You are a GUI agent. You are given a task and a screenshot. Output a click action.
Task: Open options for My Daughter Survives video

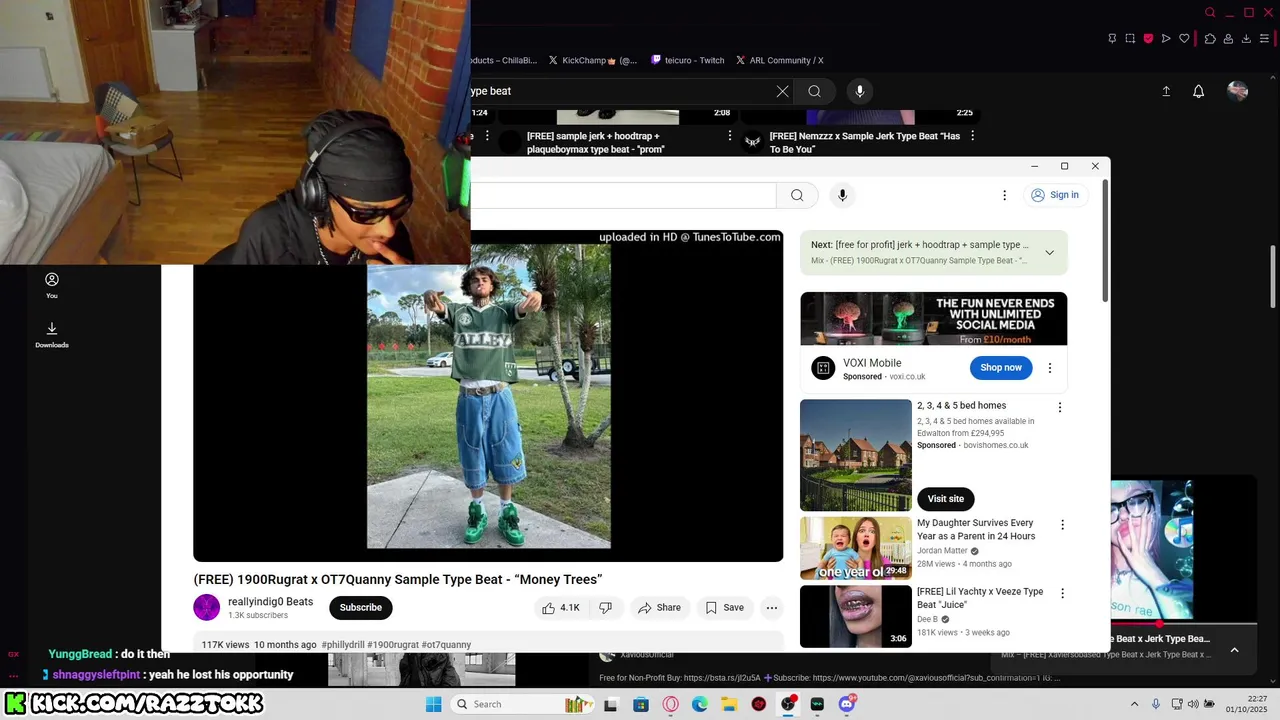(x=1062, y=525)
